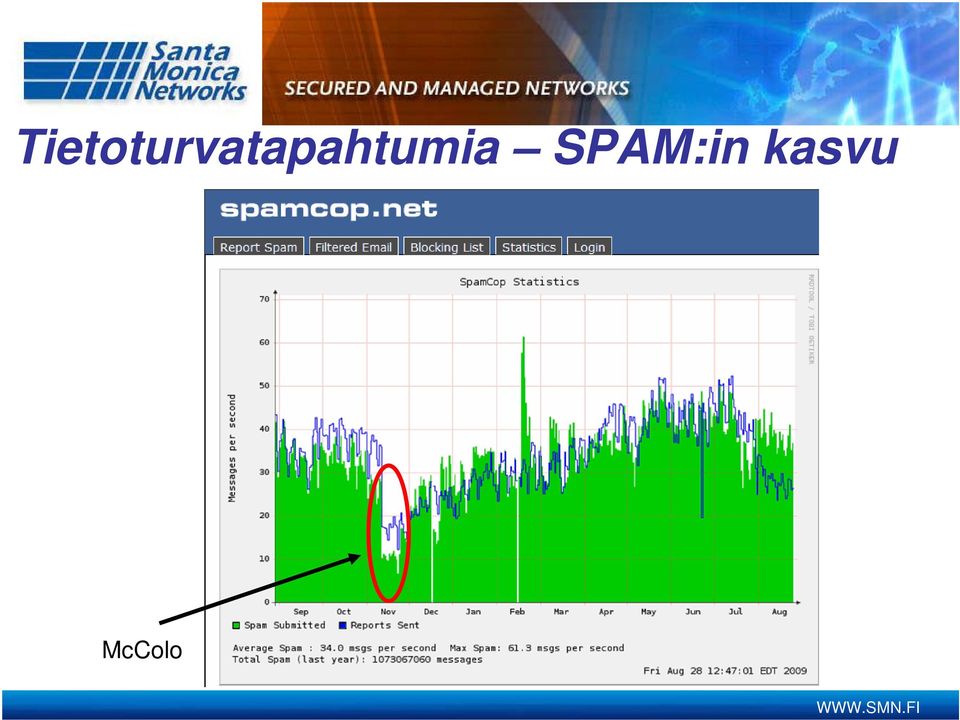Click 'Max Spam: 61.3 msgs per second'
Image resolution: width=960 pixels, height=720 pixels.
[x=537, y=648]
